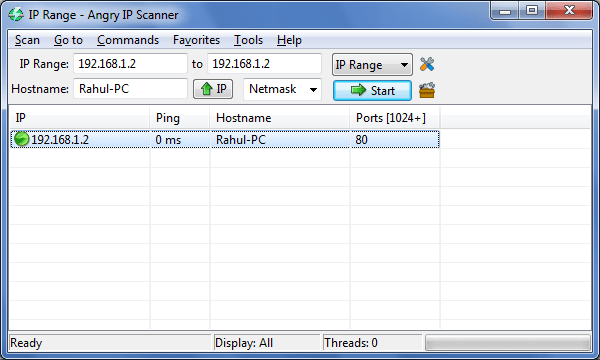Image resolution: width=600 pixels, height=360 pixels.
Task: Click the IP button with up arrow
Action: [x=213, y=89]
